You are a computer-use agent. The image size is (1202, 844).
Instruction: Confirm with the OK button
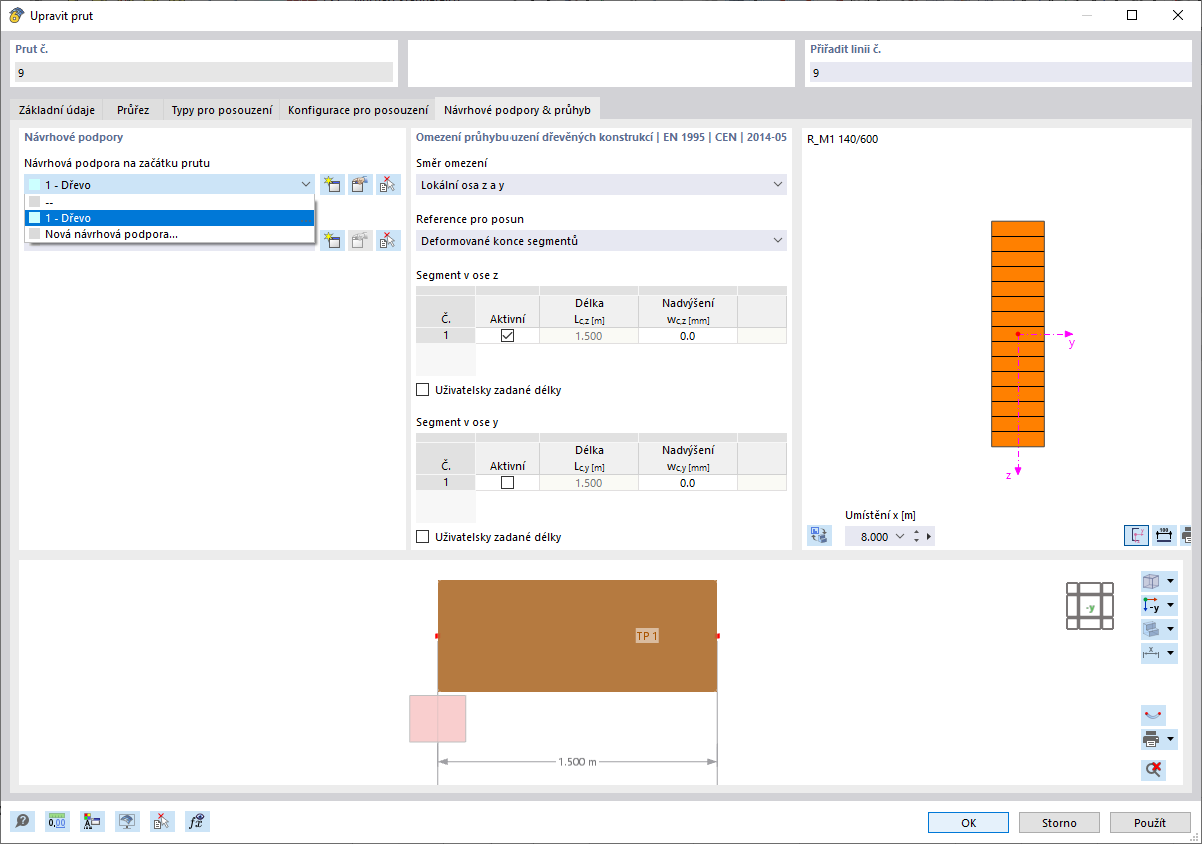[x=968, y=823]
